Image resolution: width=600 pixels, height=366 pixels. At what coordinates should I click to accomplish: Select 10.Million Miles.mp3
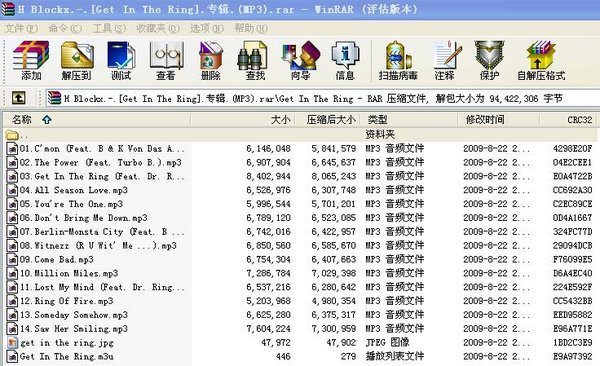click(69, 273)
